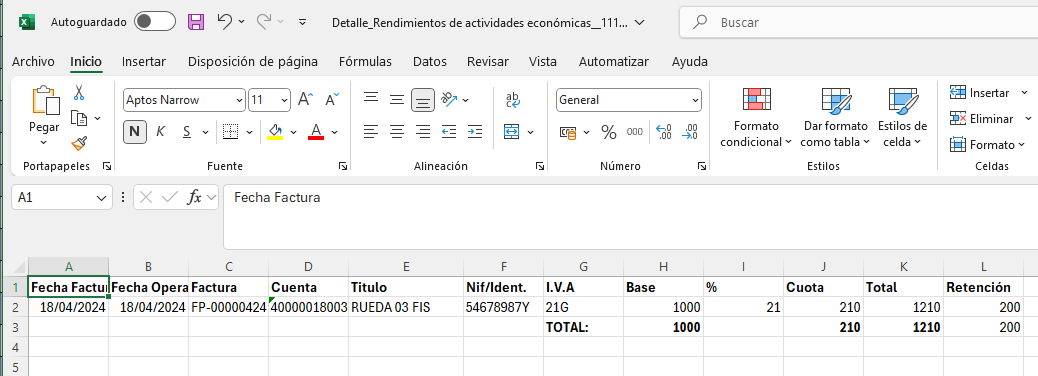
Task: Toggle Italic (K) formatting
Action: tap(160, 132)
